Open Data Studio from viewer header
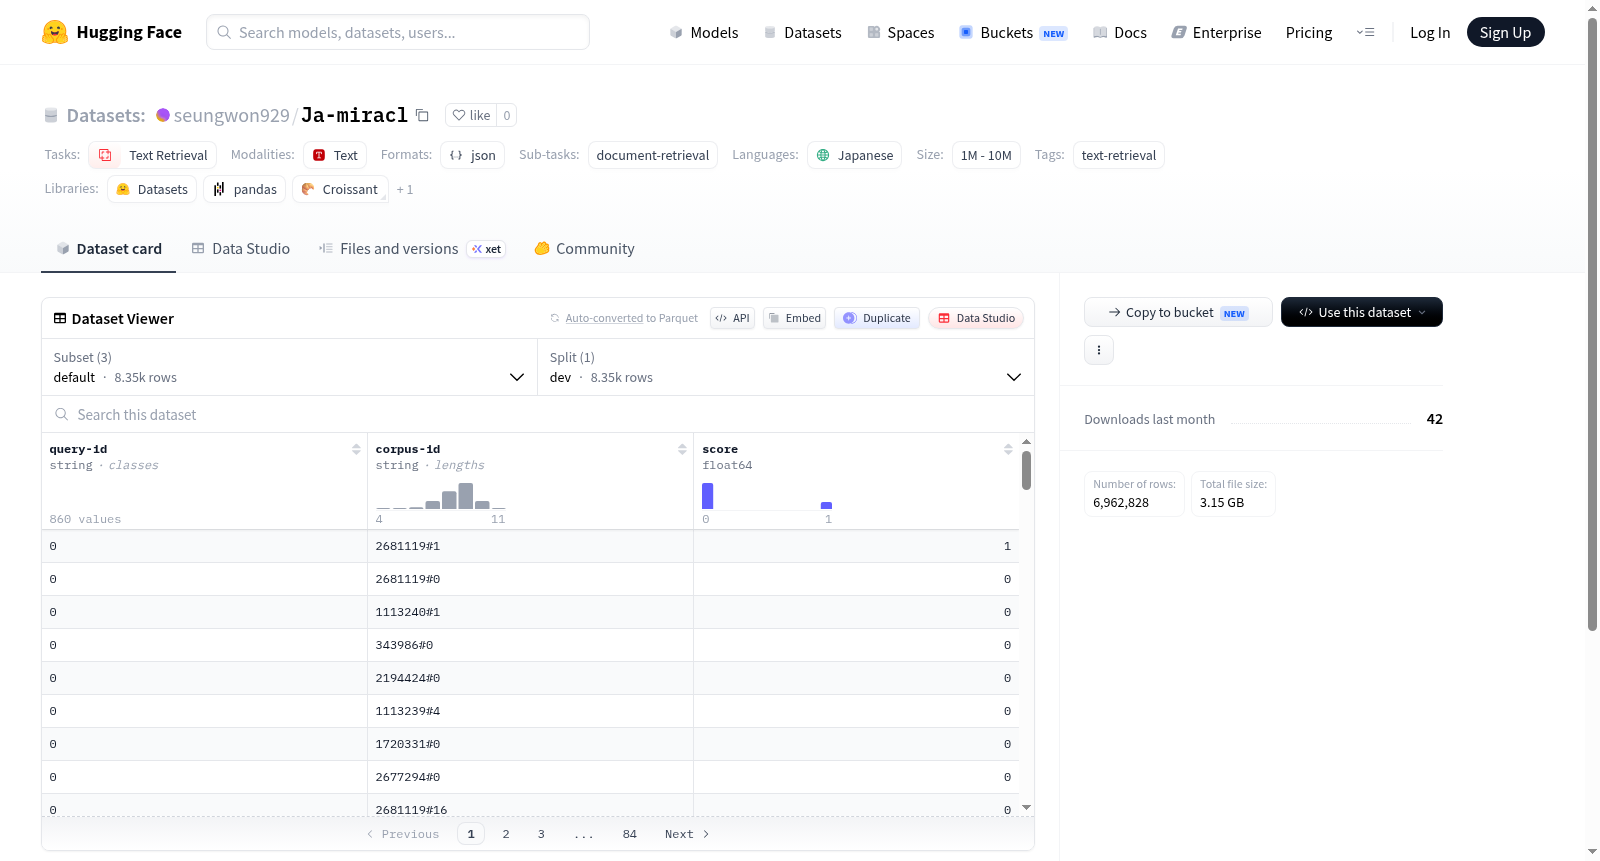The image size is (1600, 861). (976, 318)
